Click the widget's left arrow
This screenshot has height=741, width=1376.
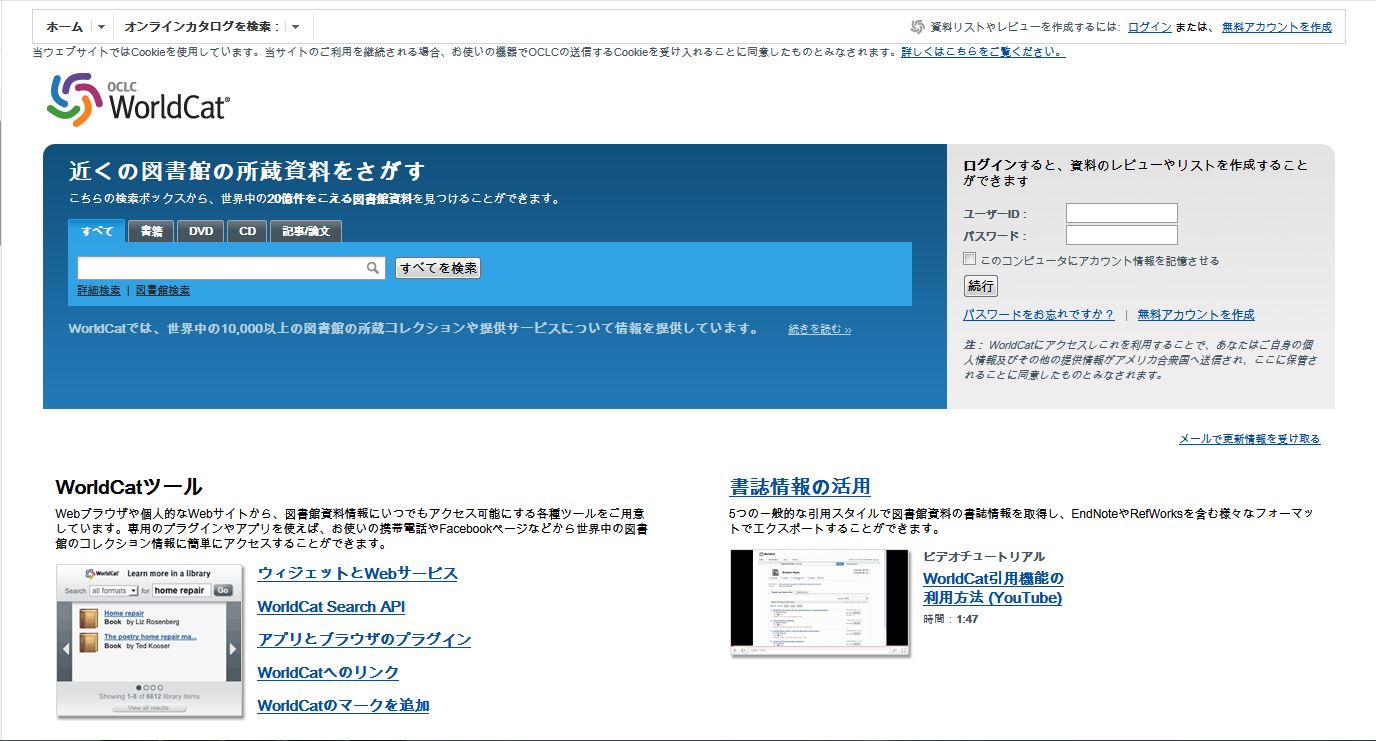tap(65, 648)
